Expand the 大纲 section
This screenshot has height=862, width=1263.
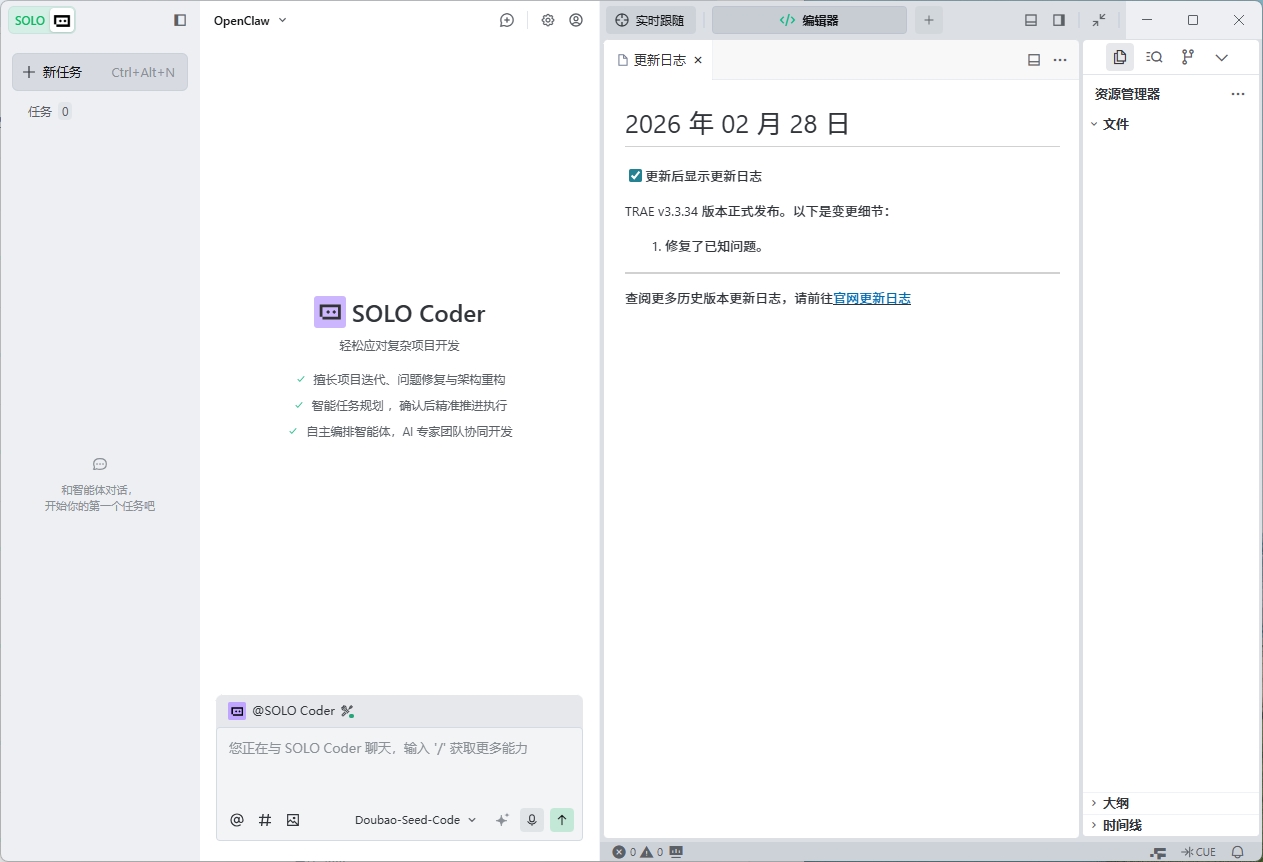pos(1115,803)
